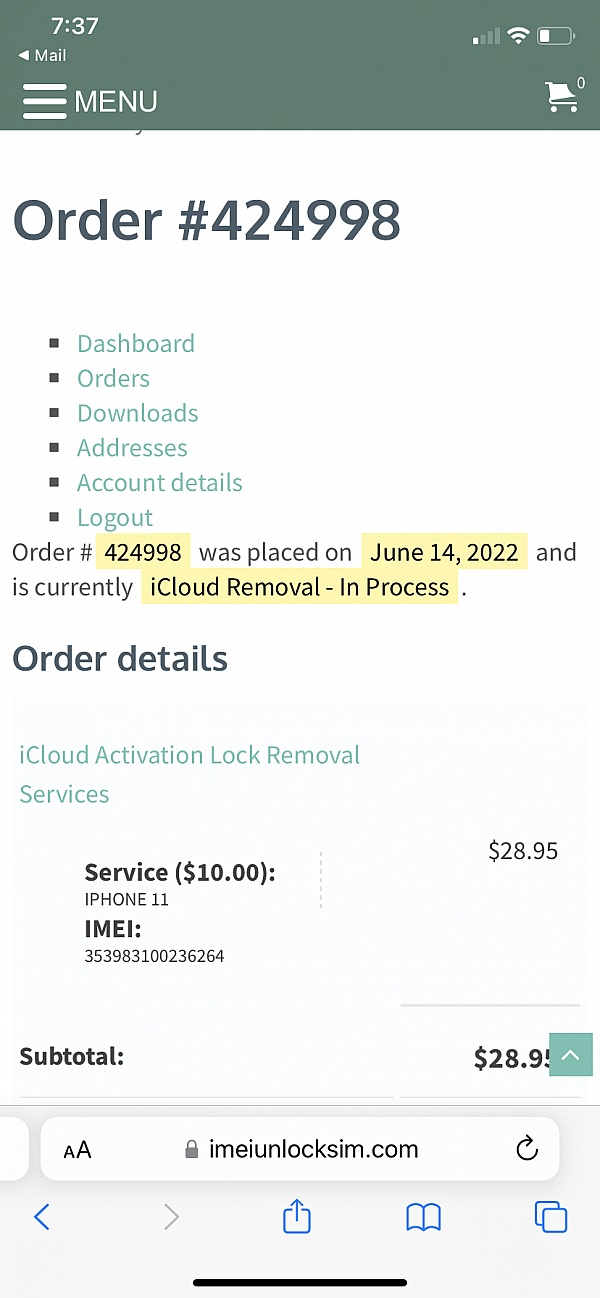
Task: Tap the MENU text label
Action: (x=116, y=102)
